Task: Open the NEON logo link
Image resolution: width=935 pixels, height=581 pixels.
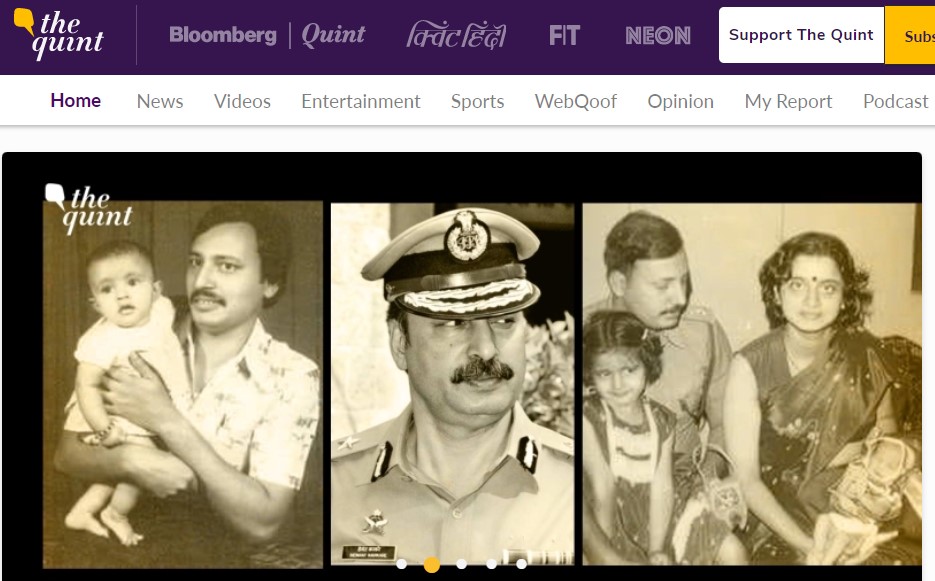Action: point(658,36)
